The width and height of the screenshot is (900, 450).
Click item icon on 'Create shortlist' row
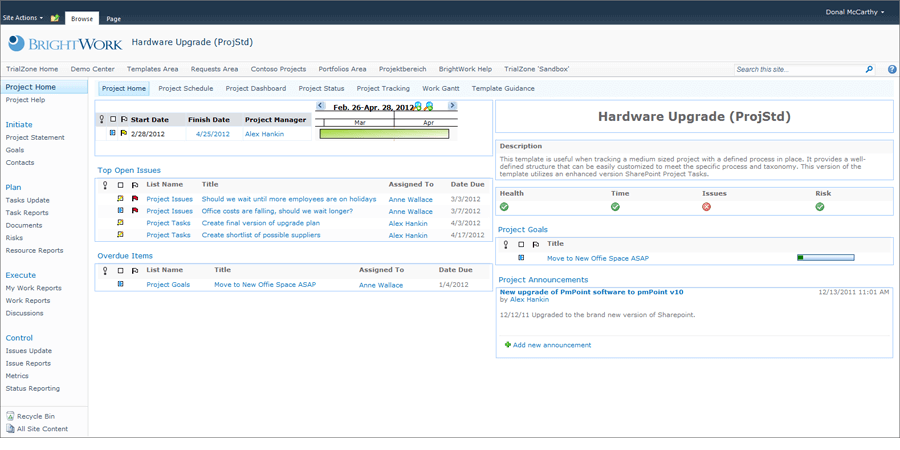click(x=121, y=235)
